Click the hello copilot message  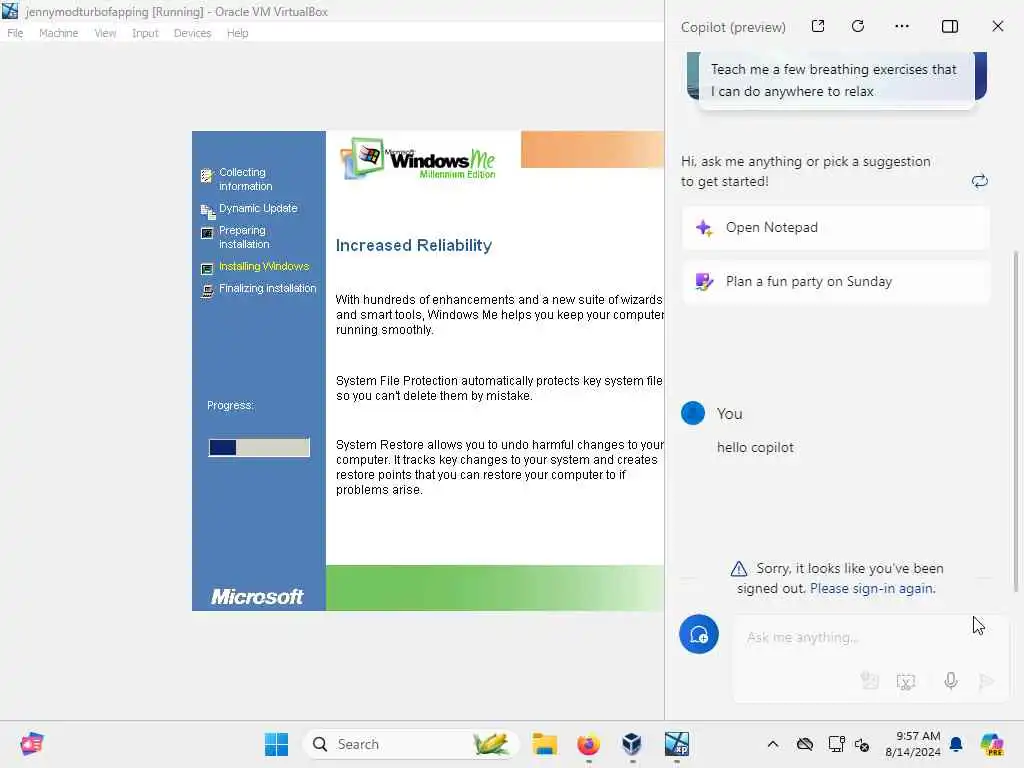click(x=755, y=447)
